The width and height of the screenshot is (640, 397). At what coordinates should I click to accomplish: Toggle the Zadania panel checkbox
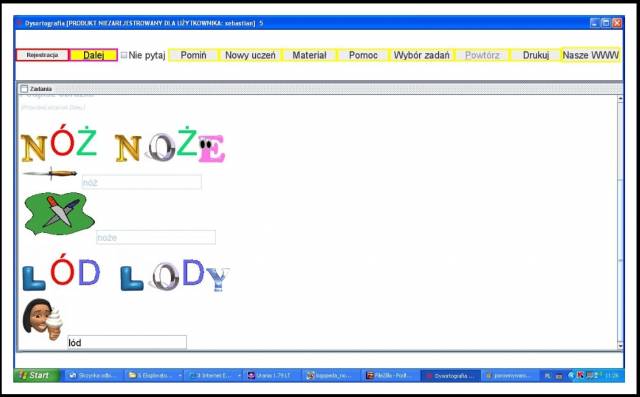click(24, 89)
